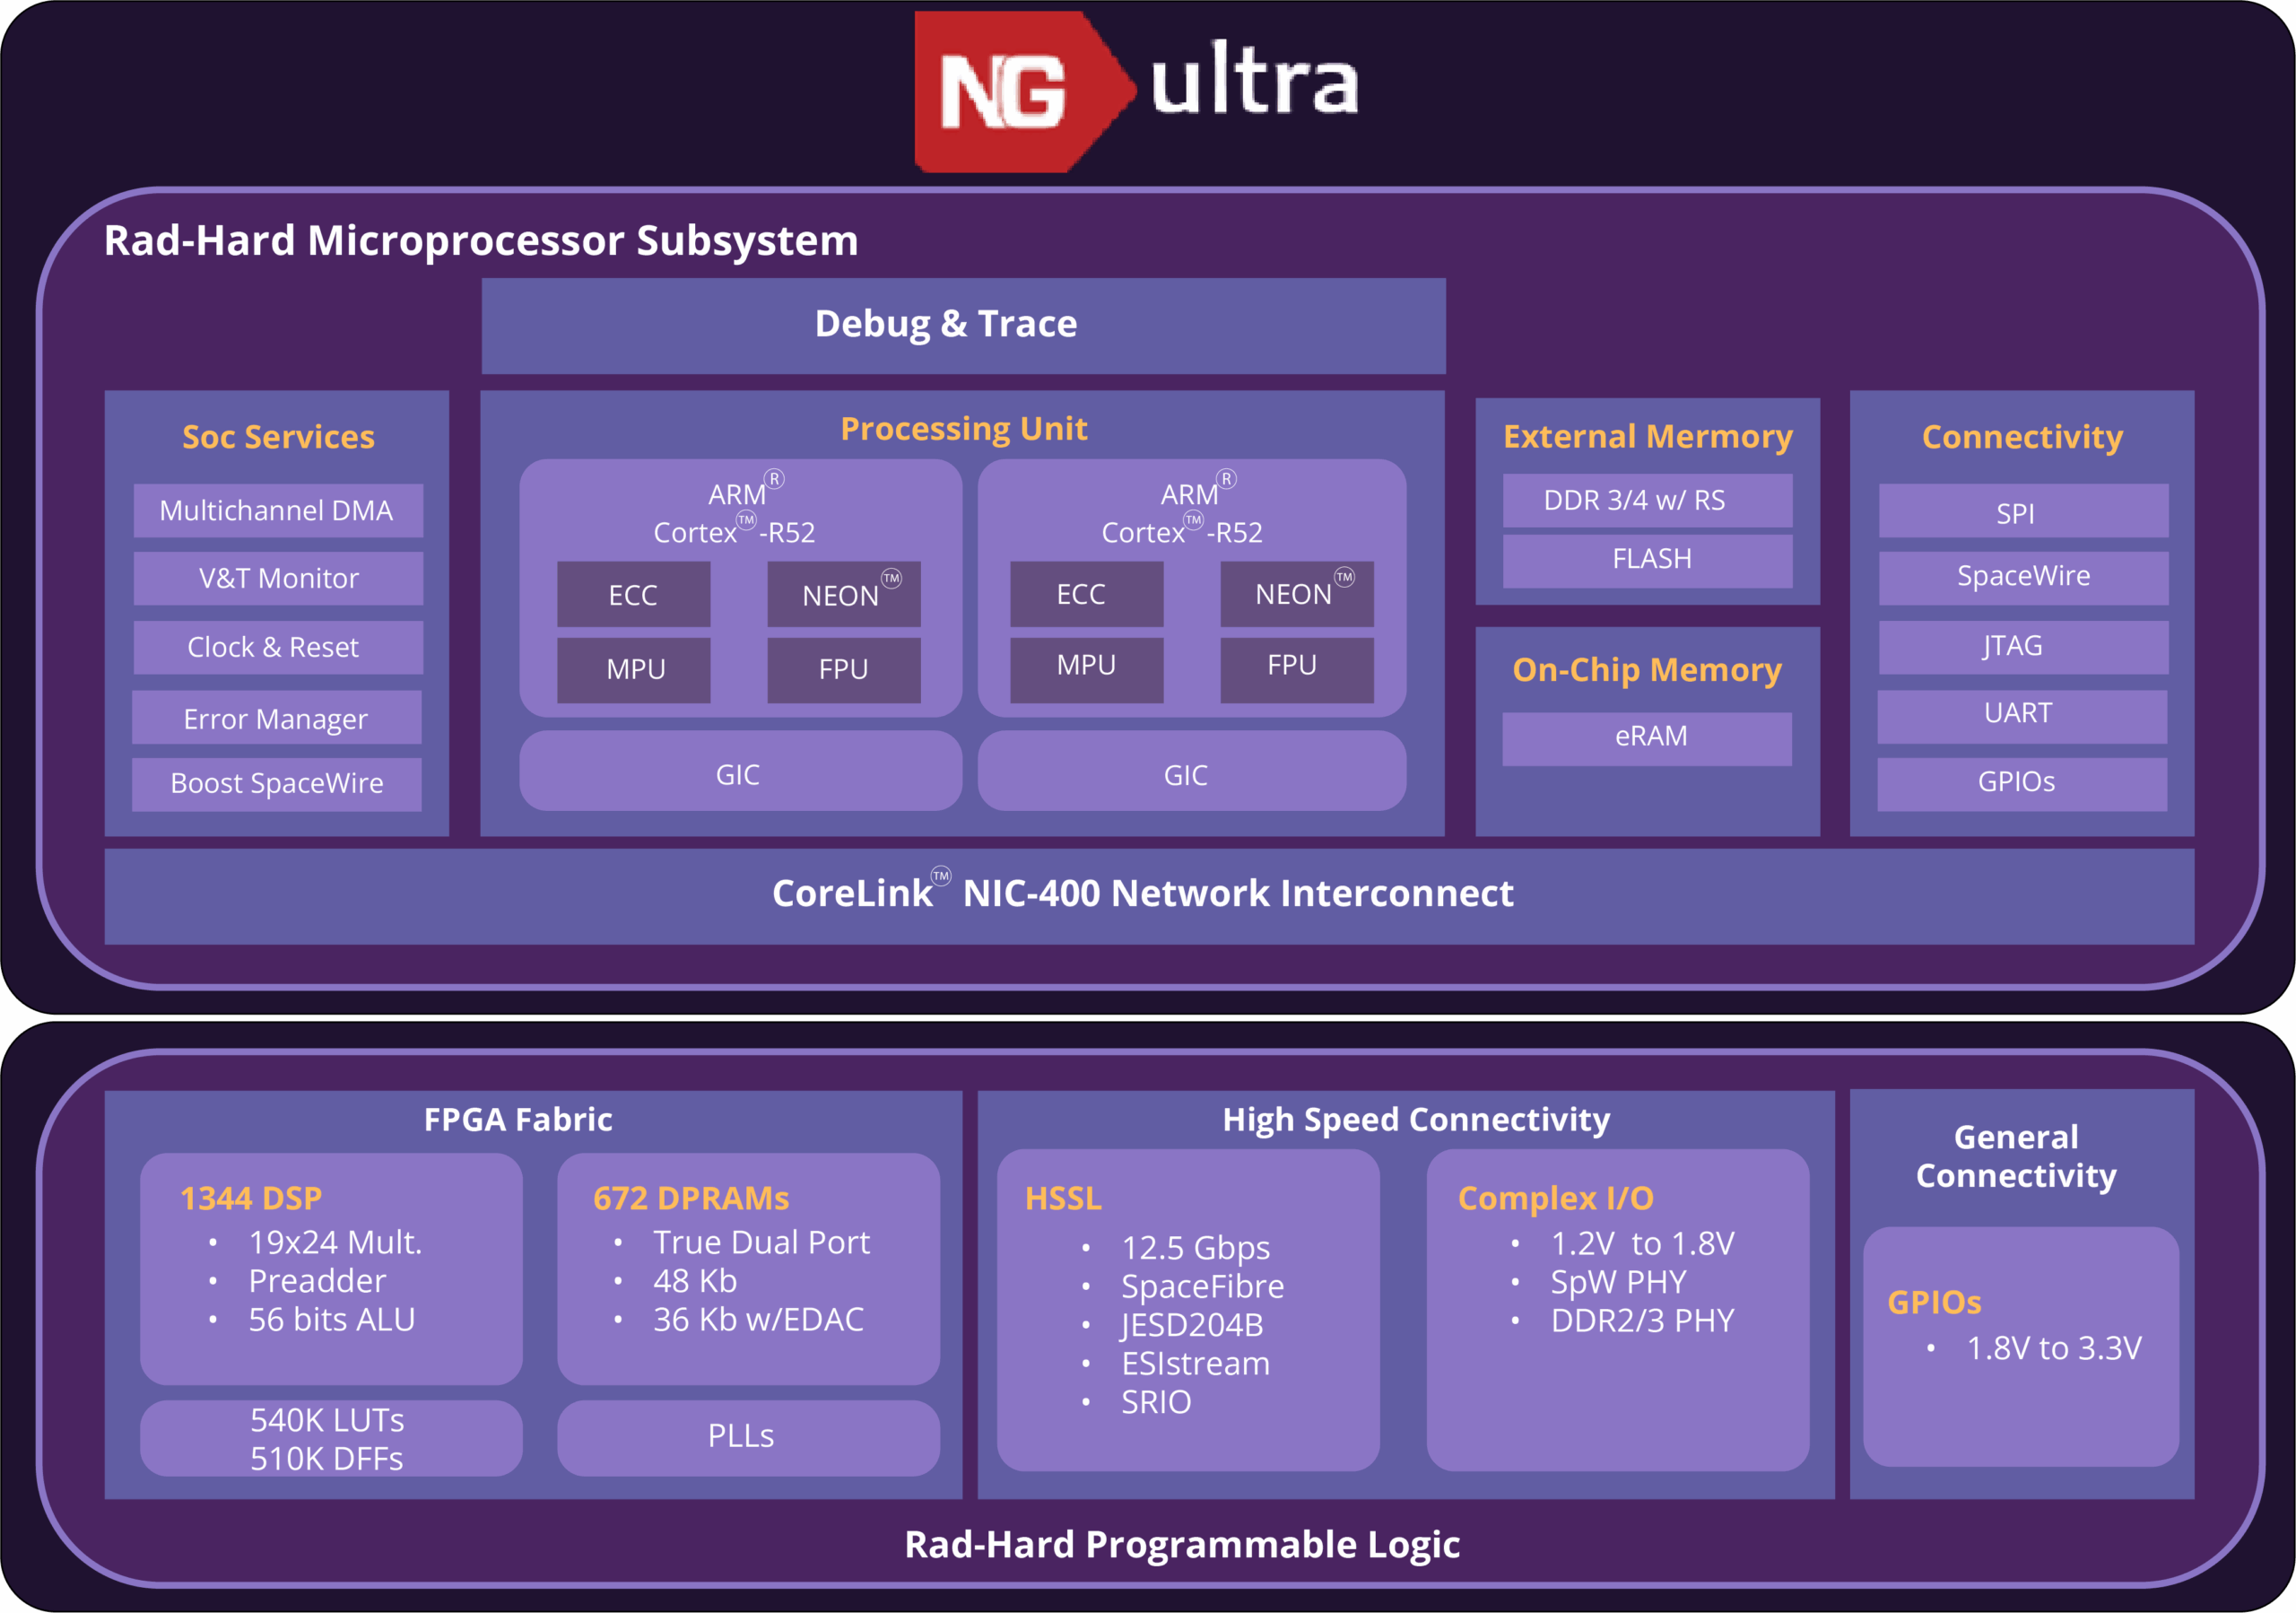The height and width of the screenshot is (1613, 2296).
Task: Select the FLASH external memory block
Action: [x=1646, y=560]
